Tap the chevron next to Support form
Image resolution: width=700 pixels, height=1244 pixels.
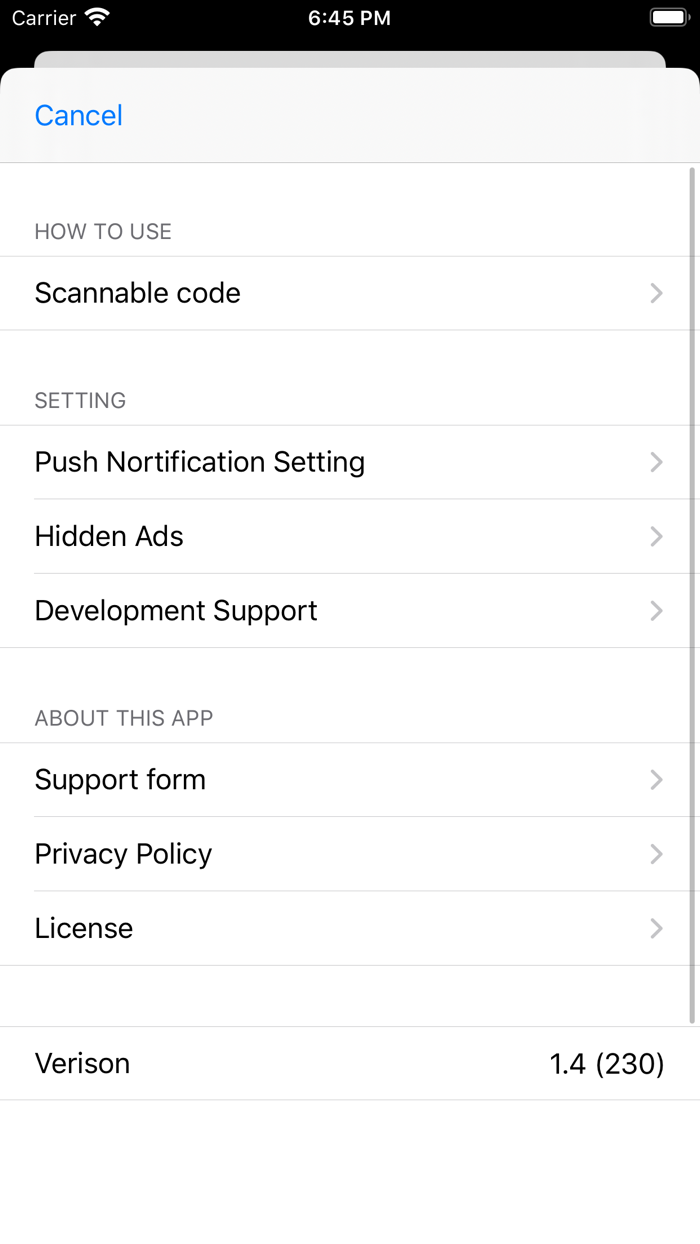coord(656,780)
